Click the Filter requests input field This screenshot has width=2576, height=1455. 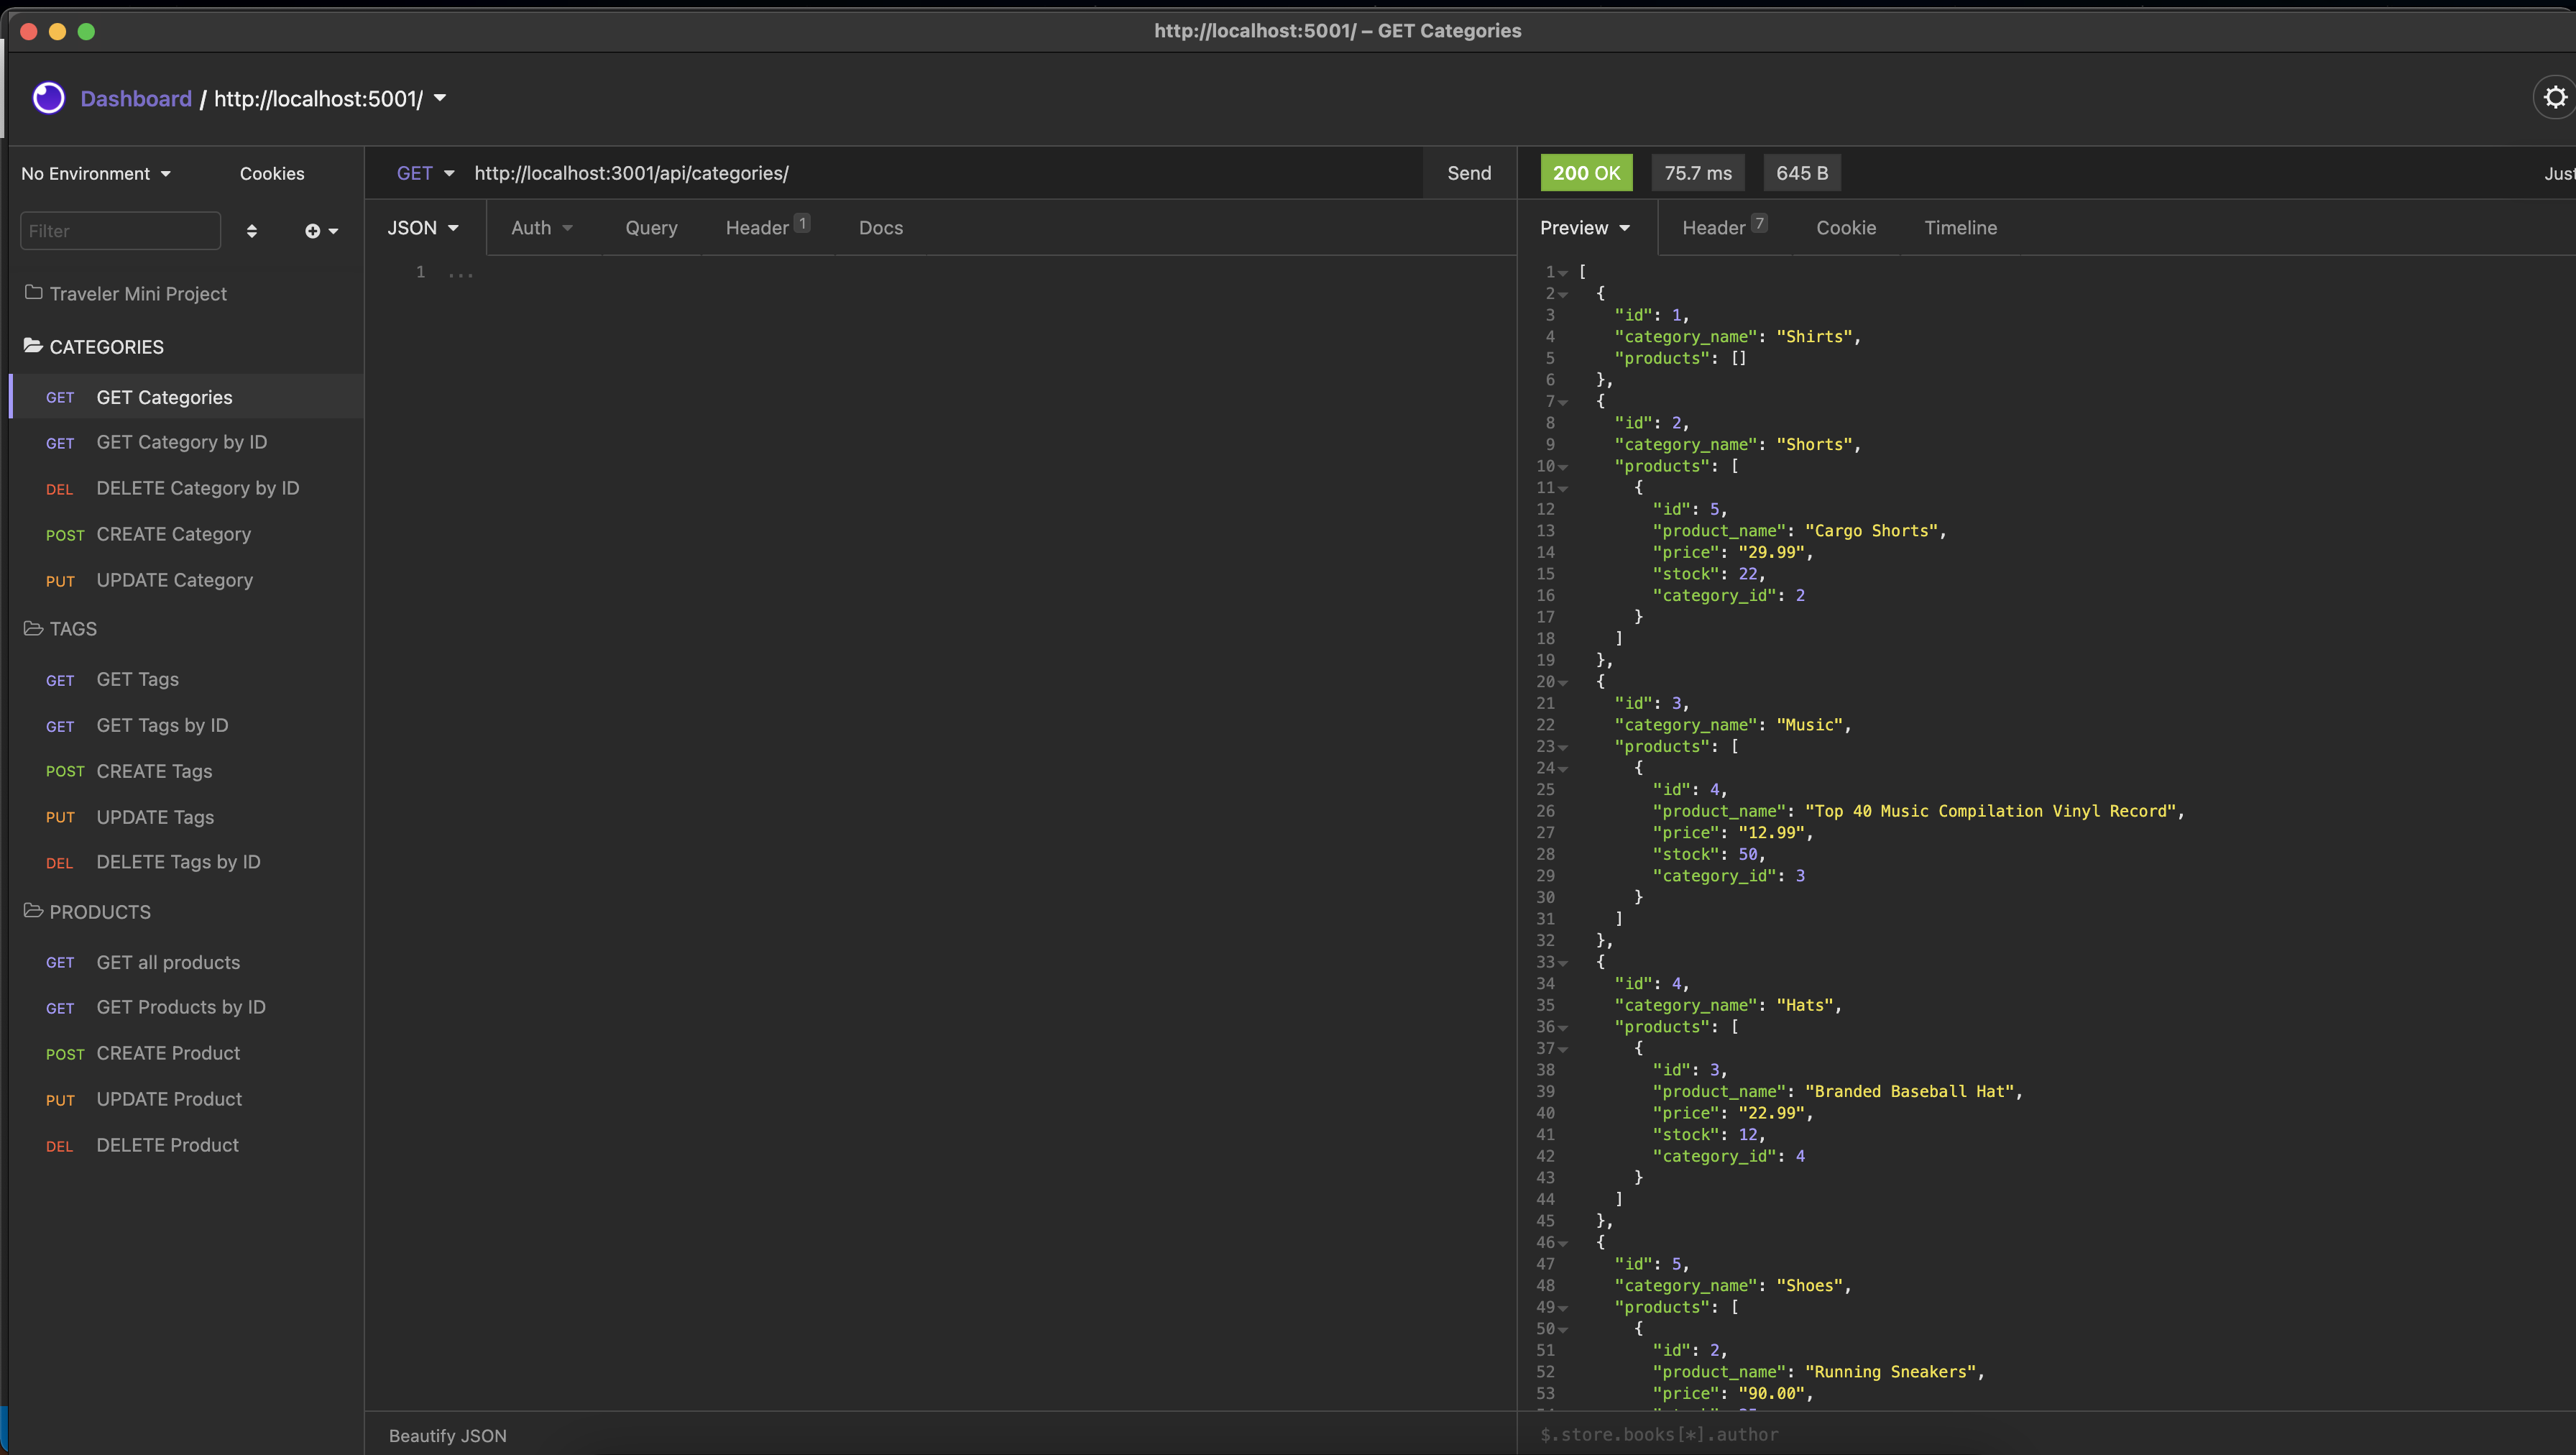coord(120,231)
